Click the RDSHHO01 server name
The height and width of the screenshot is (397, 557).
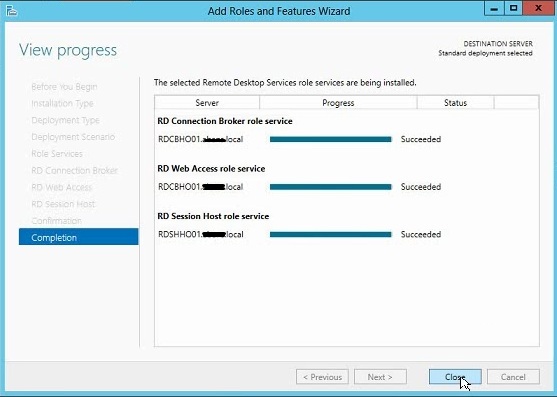click(x=201, y=234)
